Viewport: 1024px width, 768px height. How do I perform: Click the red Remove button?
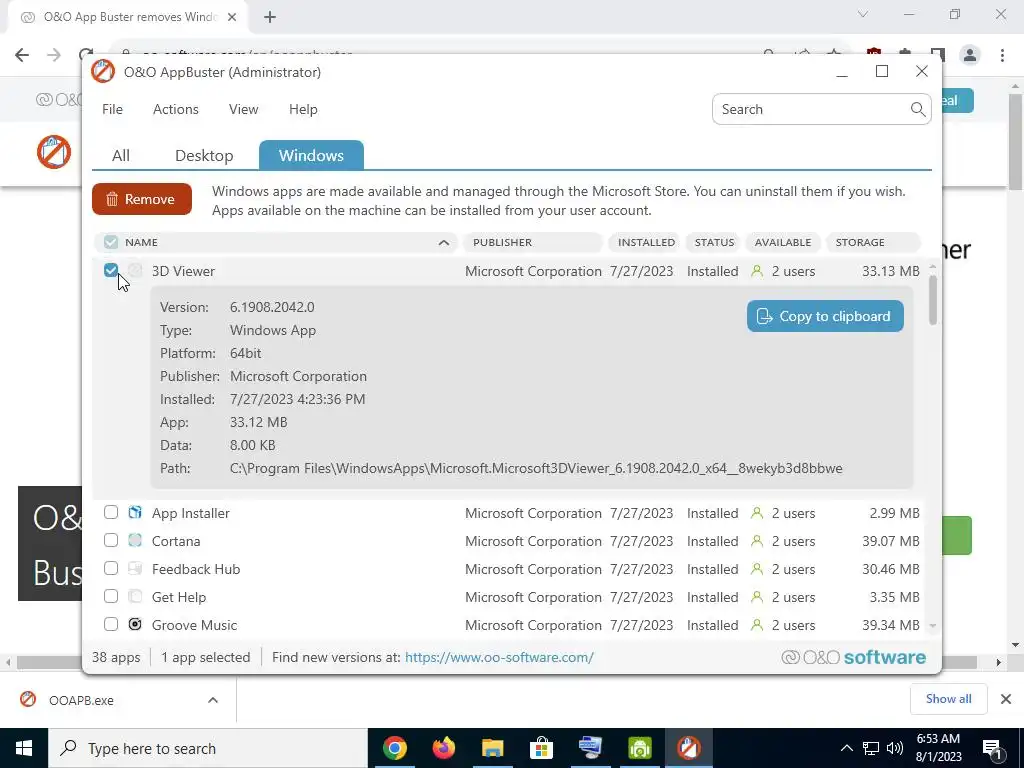(142, 199)
